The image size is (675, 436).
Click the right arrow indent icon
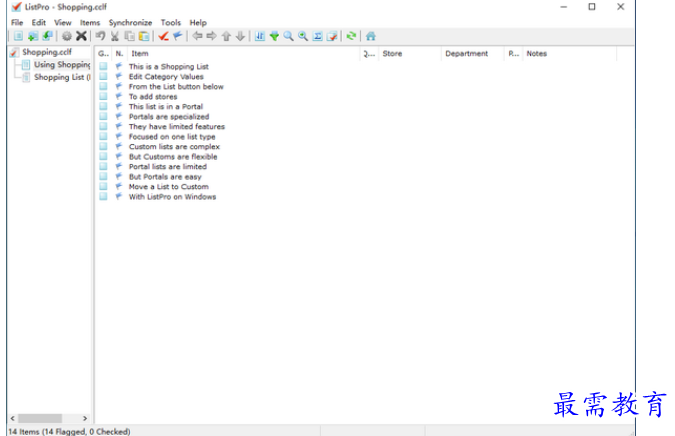pos(211,36)
